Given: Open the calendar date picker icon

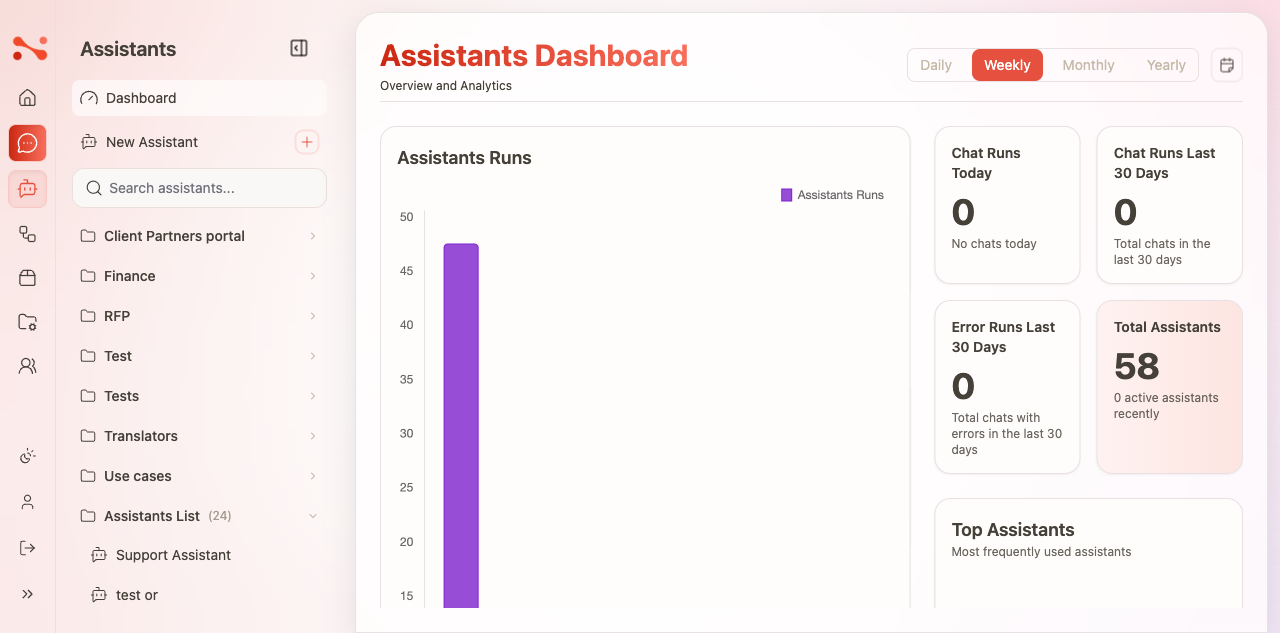Looking at the screenshot, I should pos(1227,65).
